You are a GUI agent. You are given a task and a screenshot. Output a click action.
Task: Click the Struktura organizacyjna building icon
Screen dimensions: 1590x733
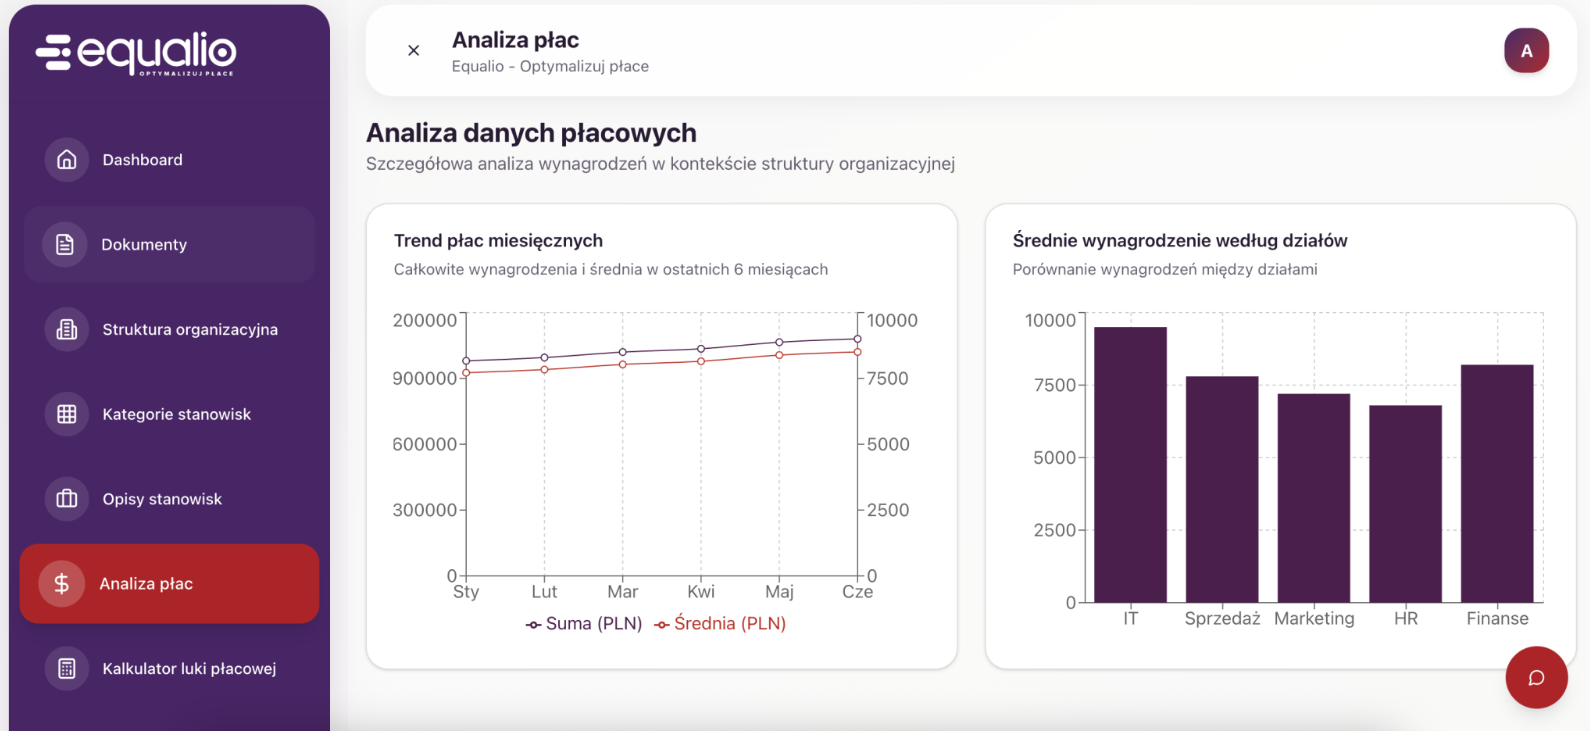(x=67, y=330)
